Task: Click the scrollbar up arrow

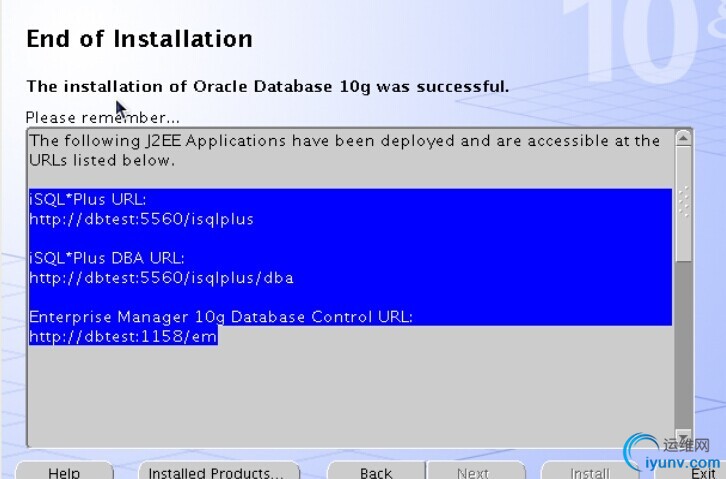Action: [x=683, y=138]
